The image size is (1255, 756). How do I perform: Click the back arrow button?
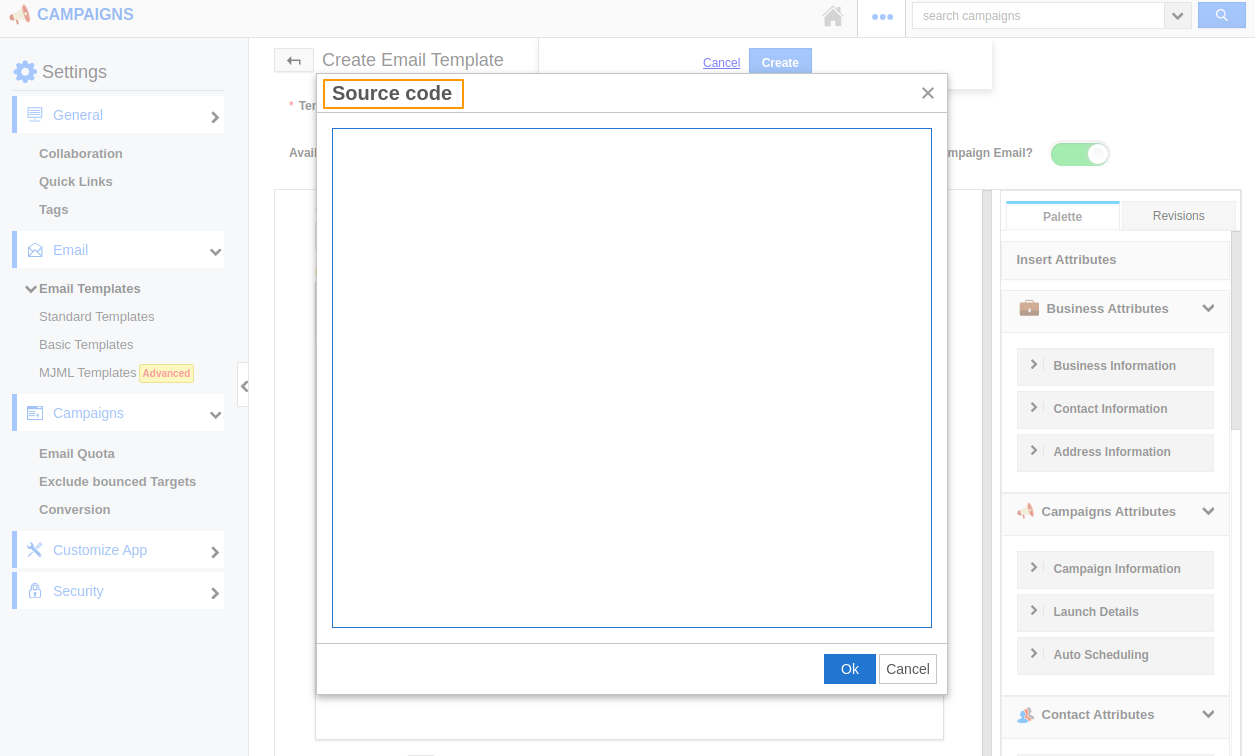click(x=294, y=60)
